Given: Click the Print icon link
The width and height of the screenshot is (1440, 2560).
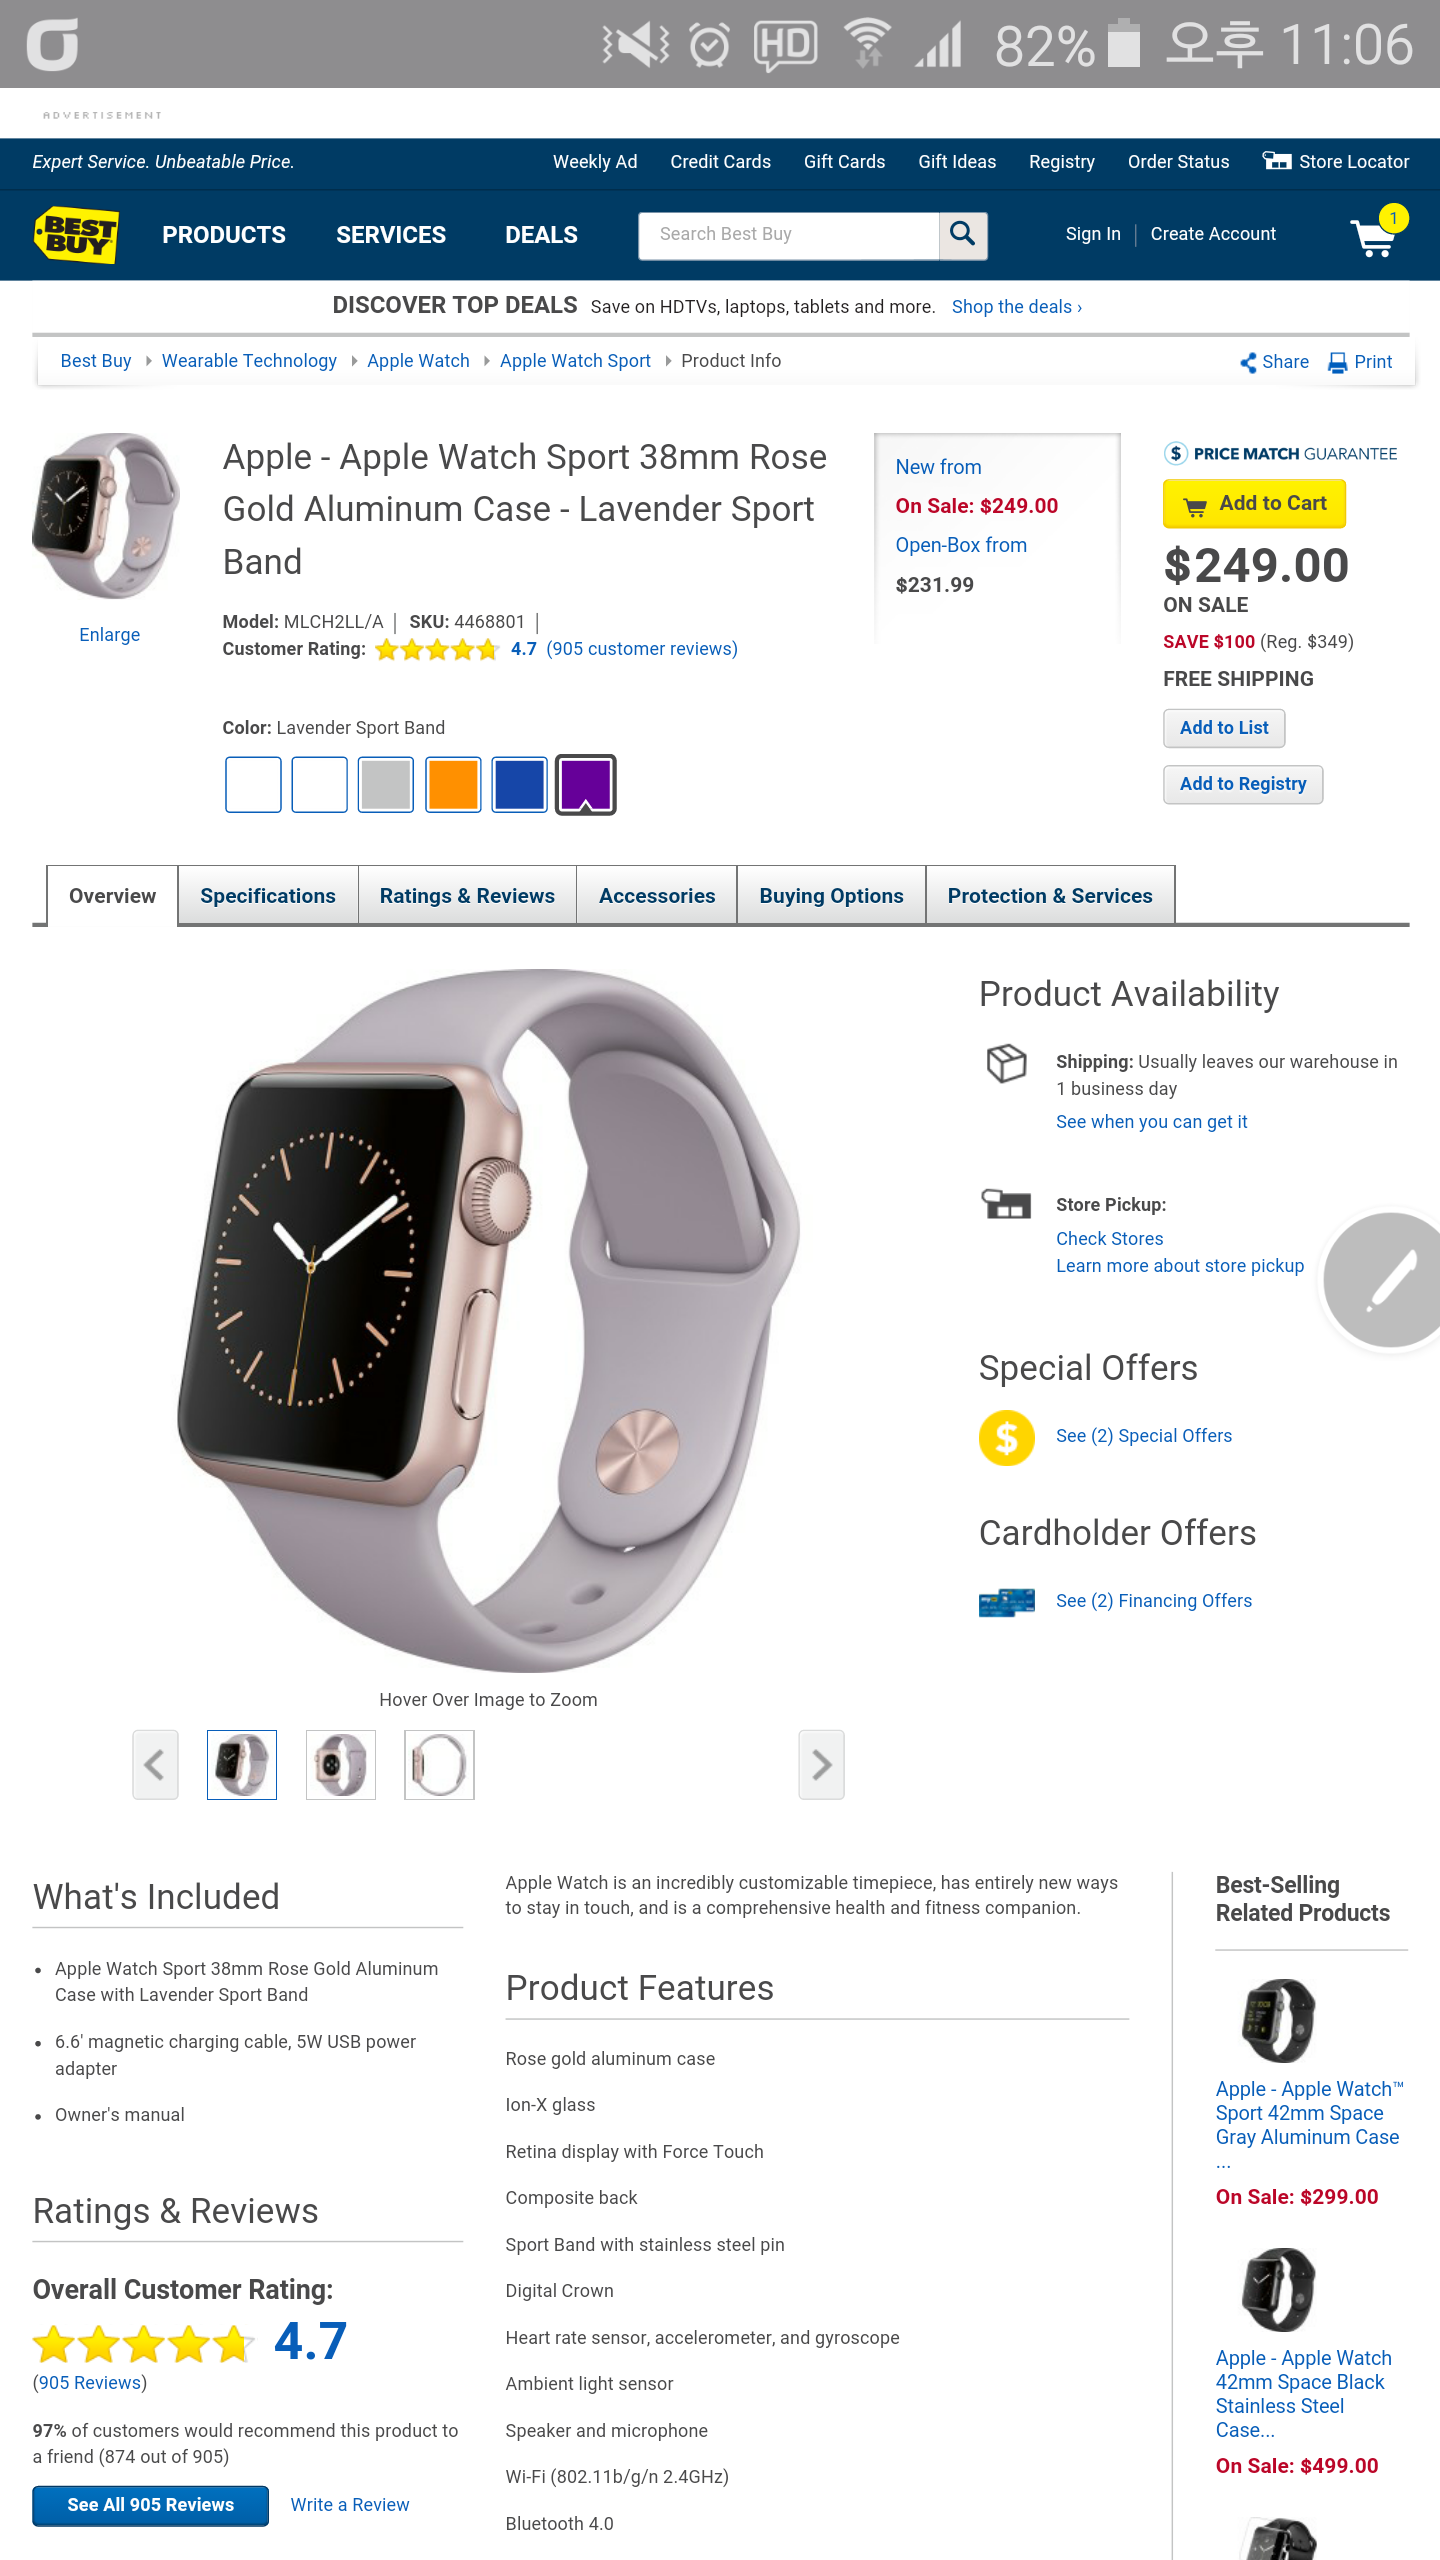Looking at the screenshot, I should pyautogui.click(x=1360, y=362).
